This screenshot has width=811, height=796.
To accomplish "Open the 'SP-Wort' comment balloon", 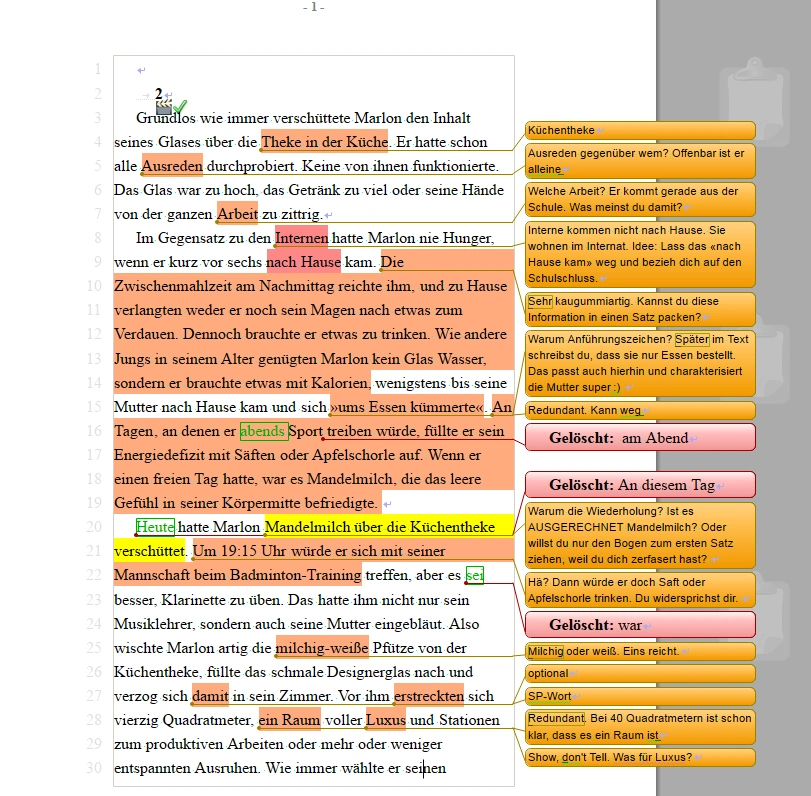I will tap(640, 696).
